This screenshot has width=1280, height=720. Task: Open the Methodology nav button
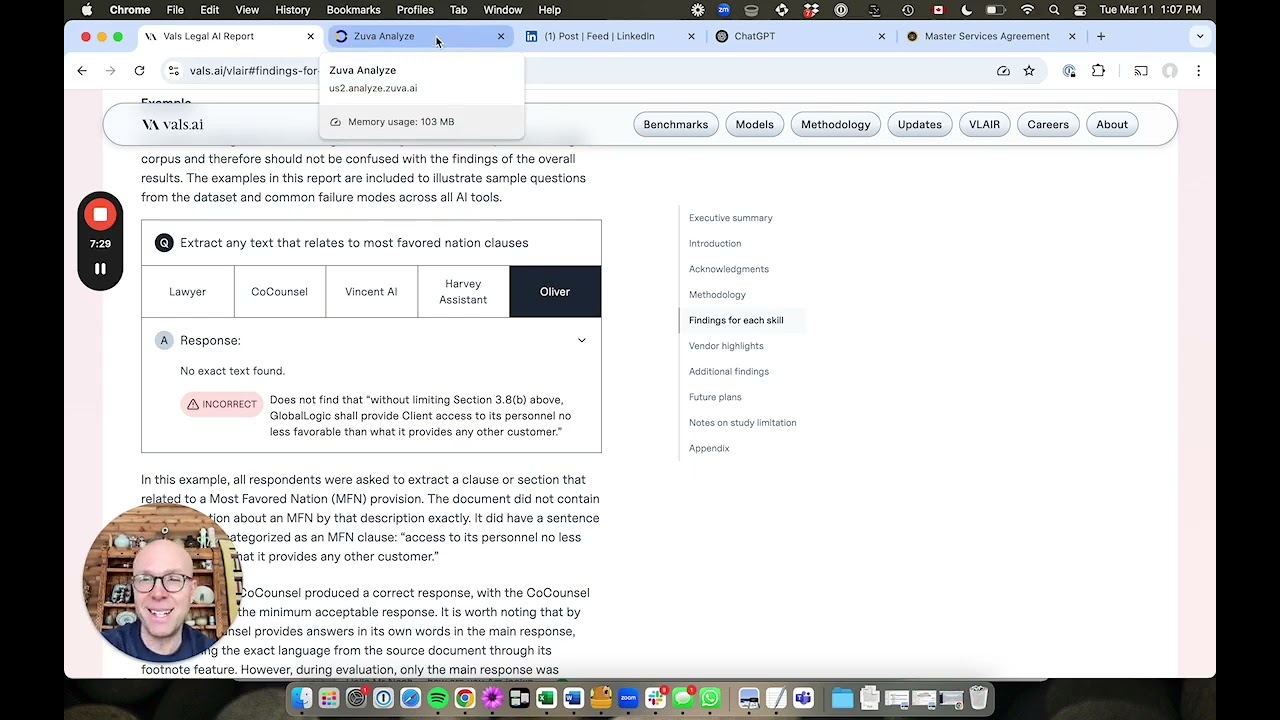pos(836,125)
